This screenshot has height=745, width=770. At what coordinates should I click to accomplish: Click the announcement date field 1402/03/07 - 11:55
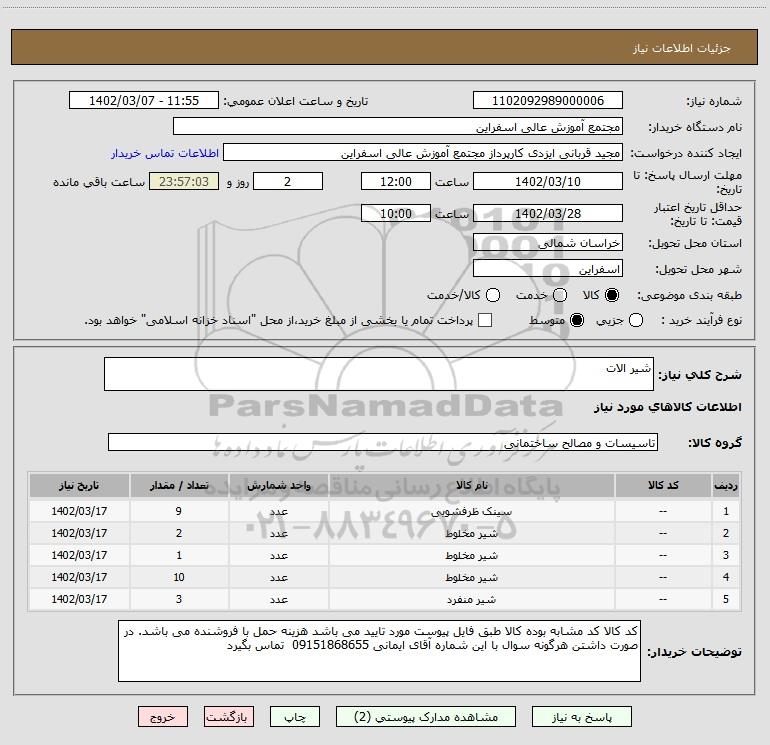(144, 101)
